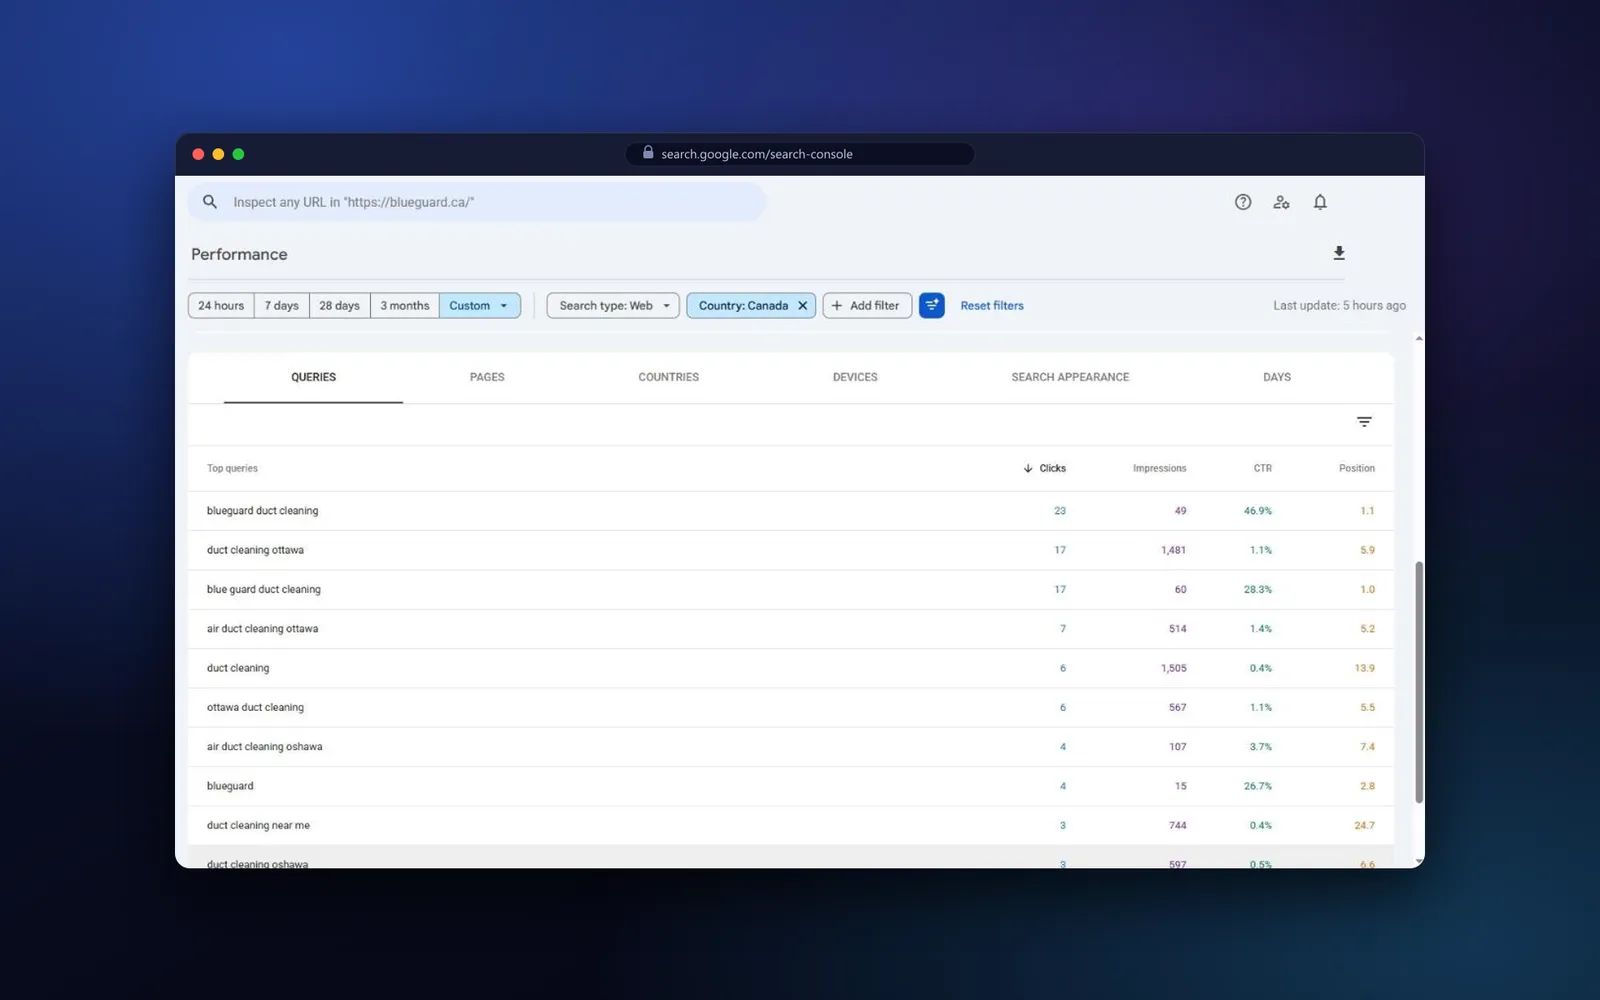Select the 'blue guard duct cleaning' query

(264, 589)
